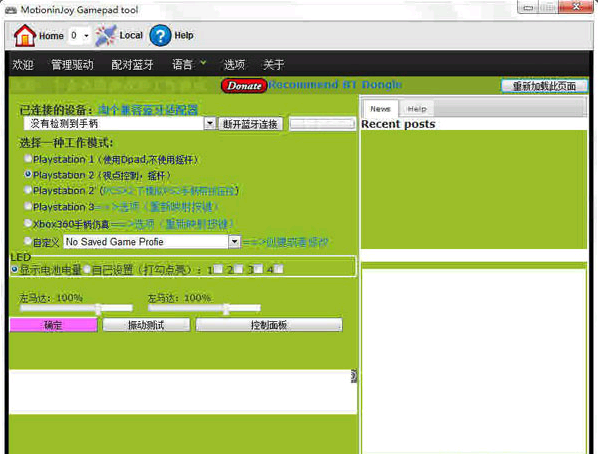Select LED 自己设置 radio option
598x454 pixels.
pos(87,269)
